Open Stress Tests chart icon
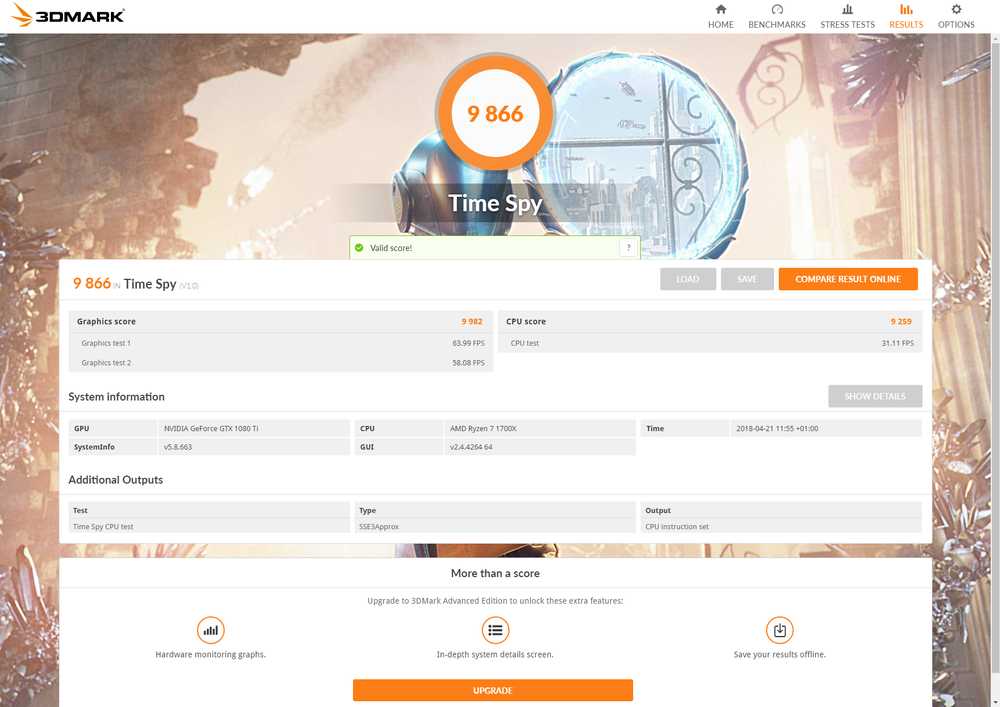 pos(847,9)
